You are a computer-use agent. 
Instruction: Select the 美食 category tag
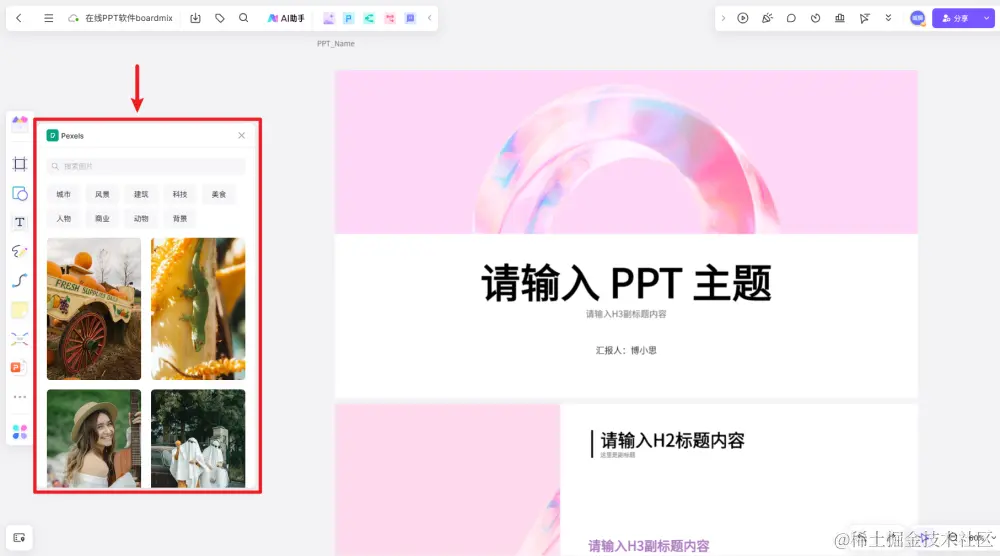(x=219, y=194)
